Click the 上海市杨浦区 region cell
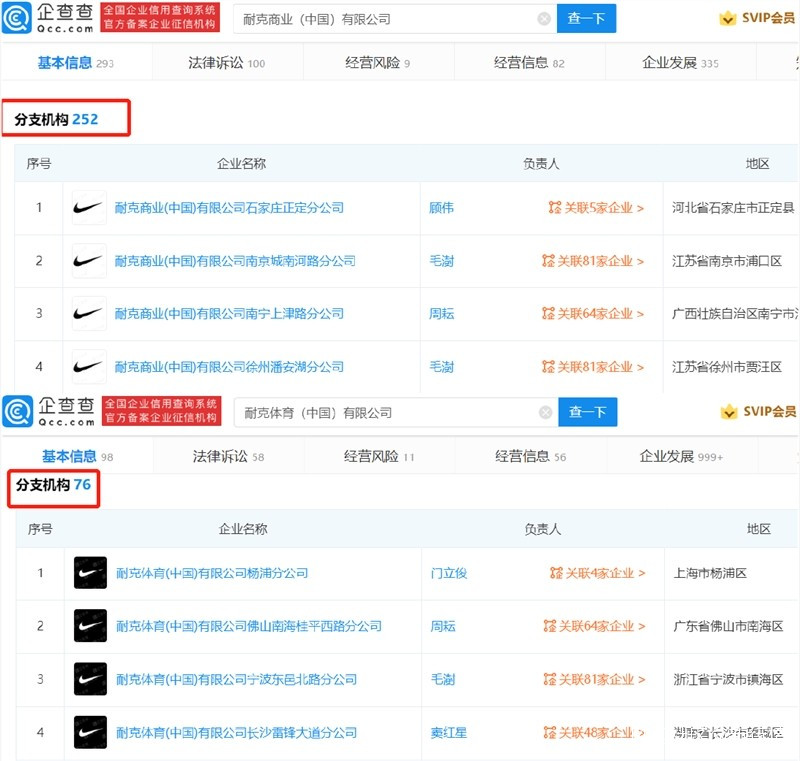 [x=710, y=573]
